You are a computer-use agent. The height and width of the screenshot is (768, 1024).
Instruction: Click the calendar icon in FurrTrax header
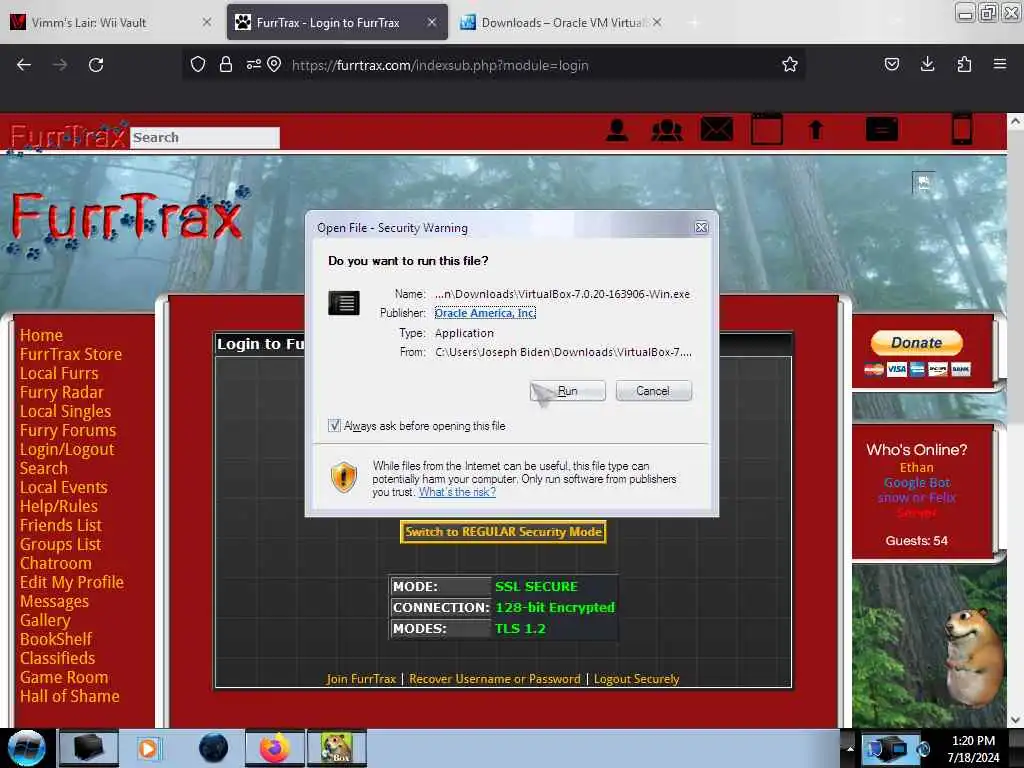(x=767, y=129)
